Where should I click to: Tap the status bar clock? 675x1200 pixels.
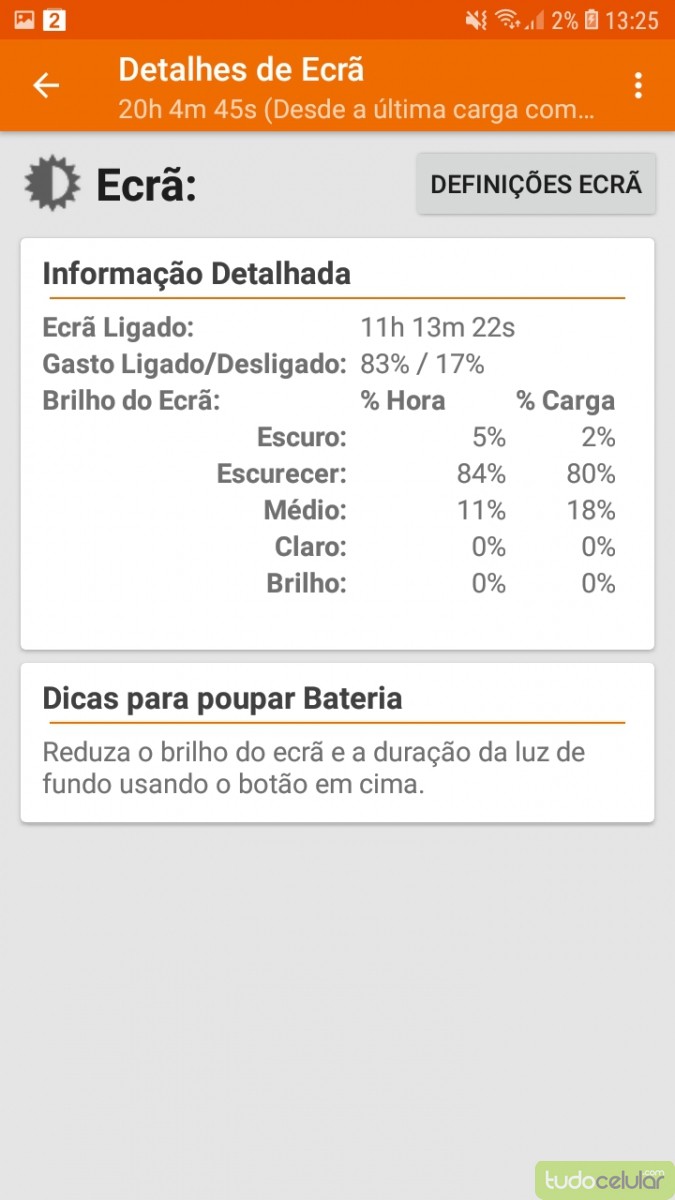pos(632,20)
